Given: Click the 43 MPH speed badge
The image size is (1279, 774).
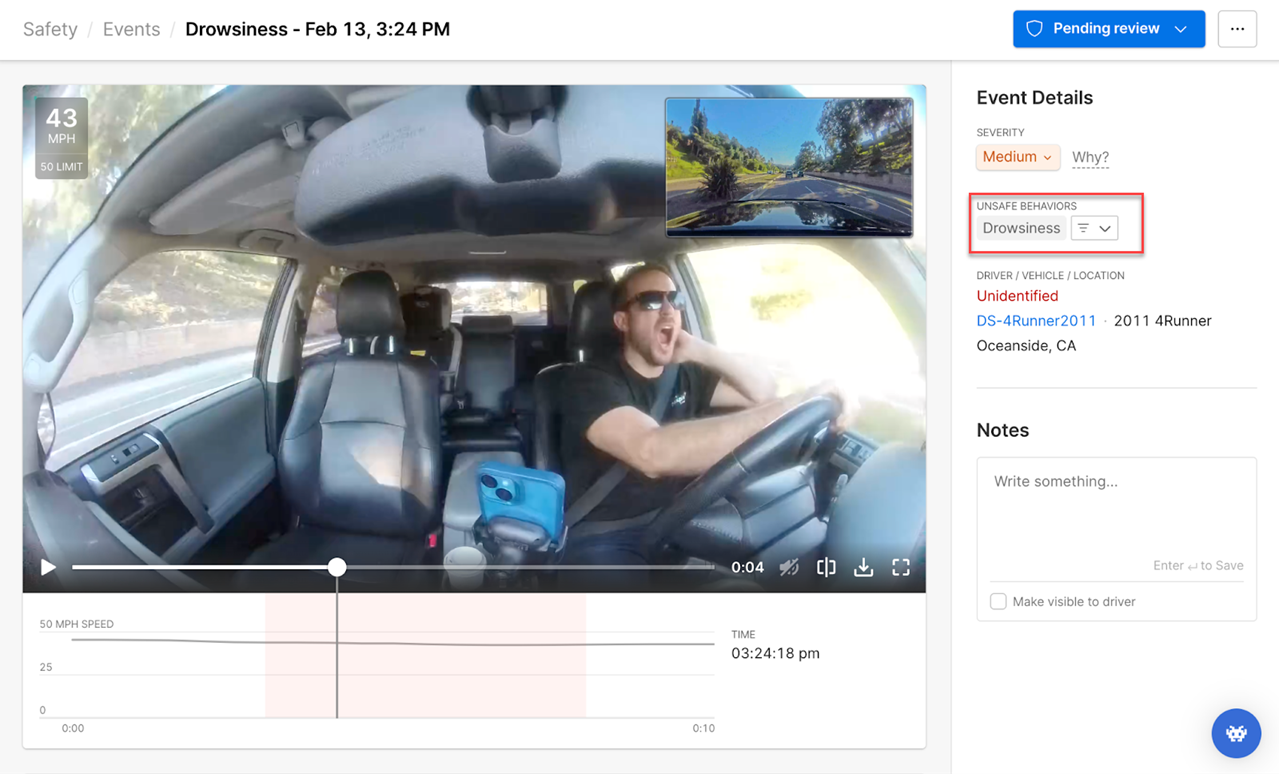Looking at the screenshot, I should click(61, 138).
